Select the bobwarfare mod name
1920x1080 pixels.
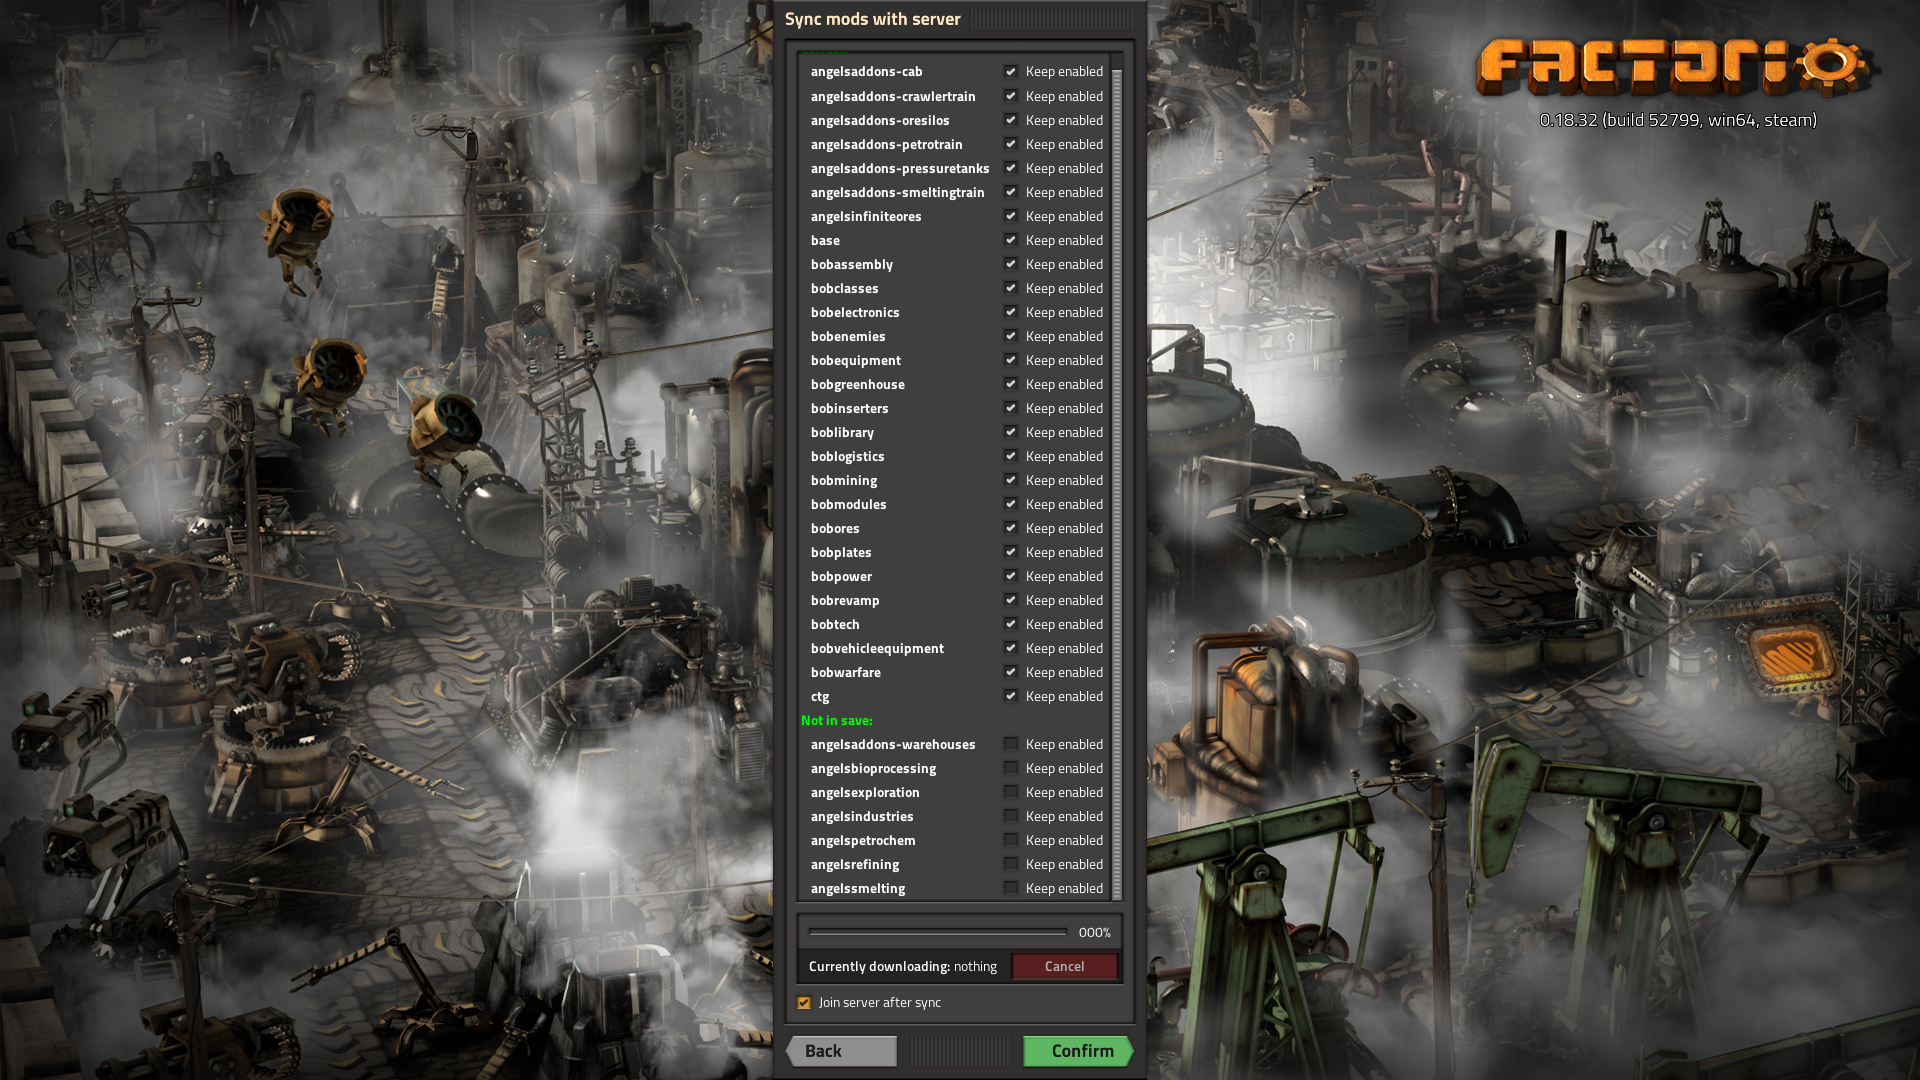tap(846, 673)
